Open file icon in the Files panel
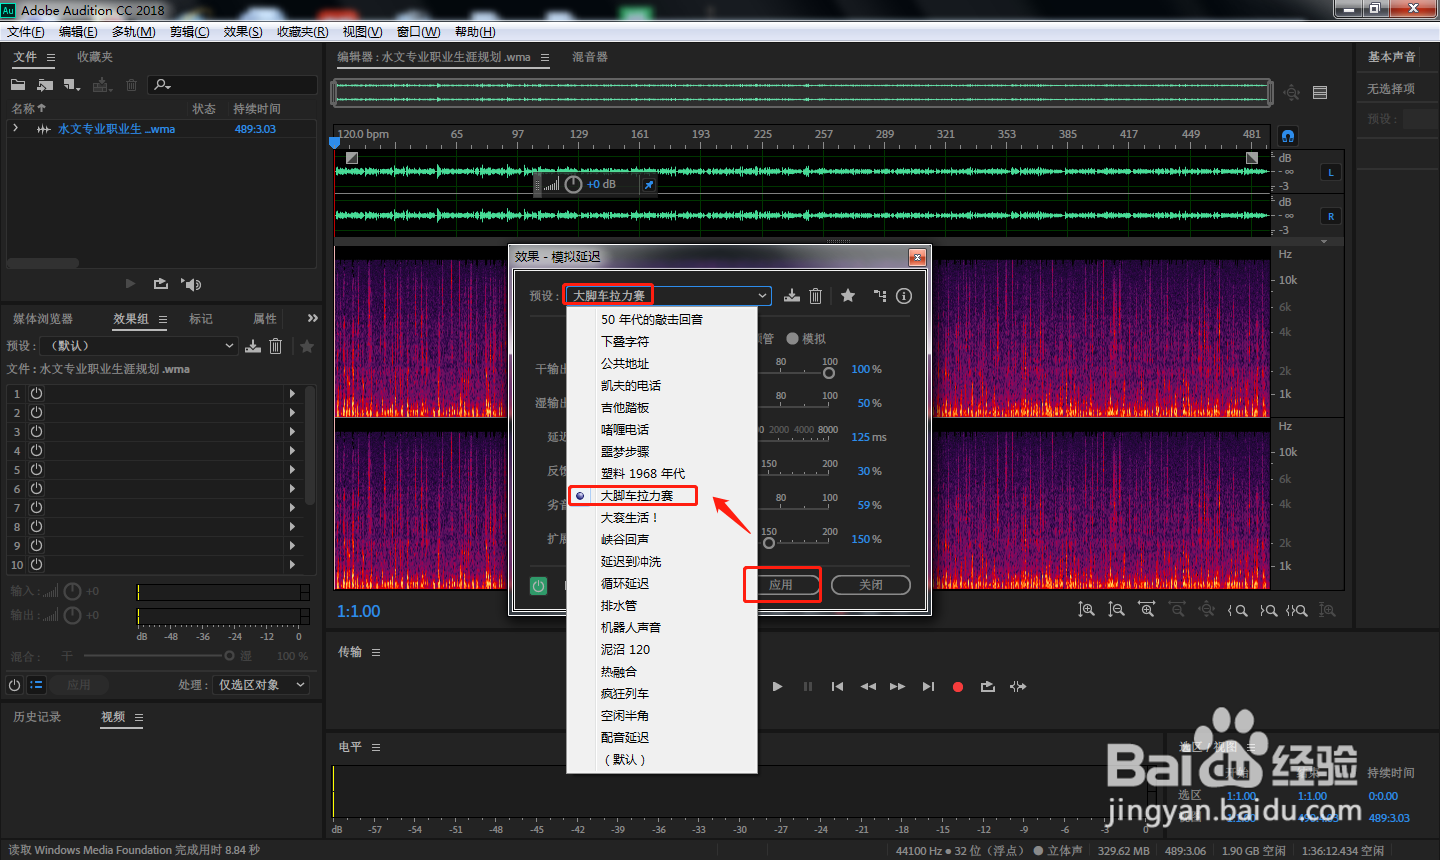 (18, 85)
